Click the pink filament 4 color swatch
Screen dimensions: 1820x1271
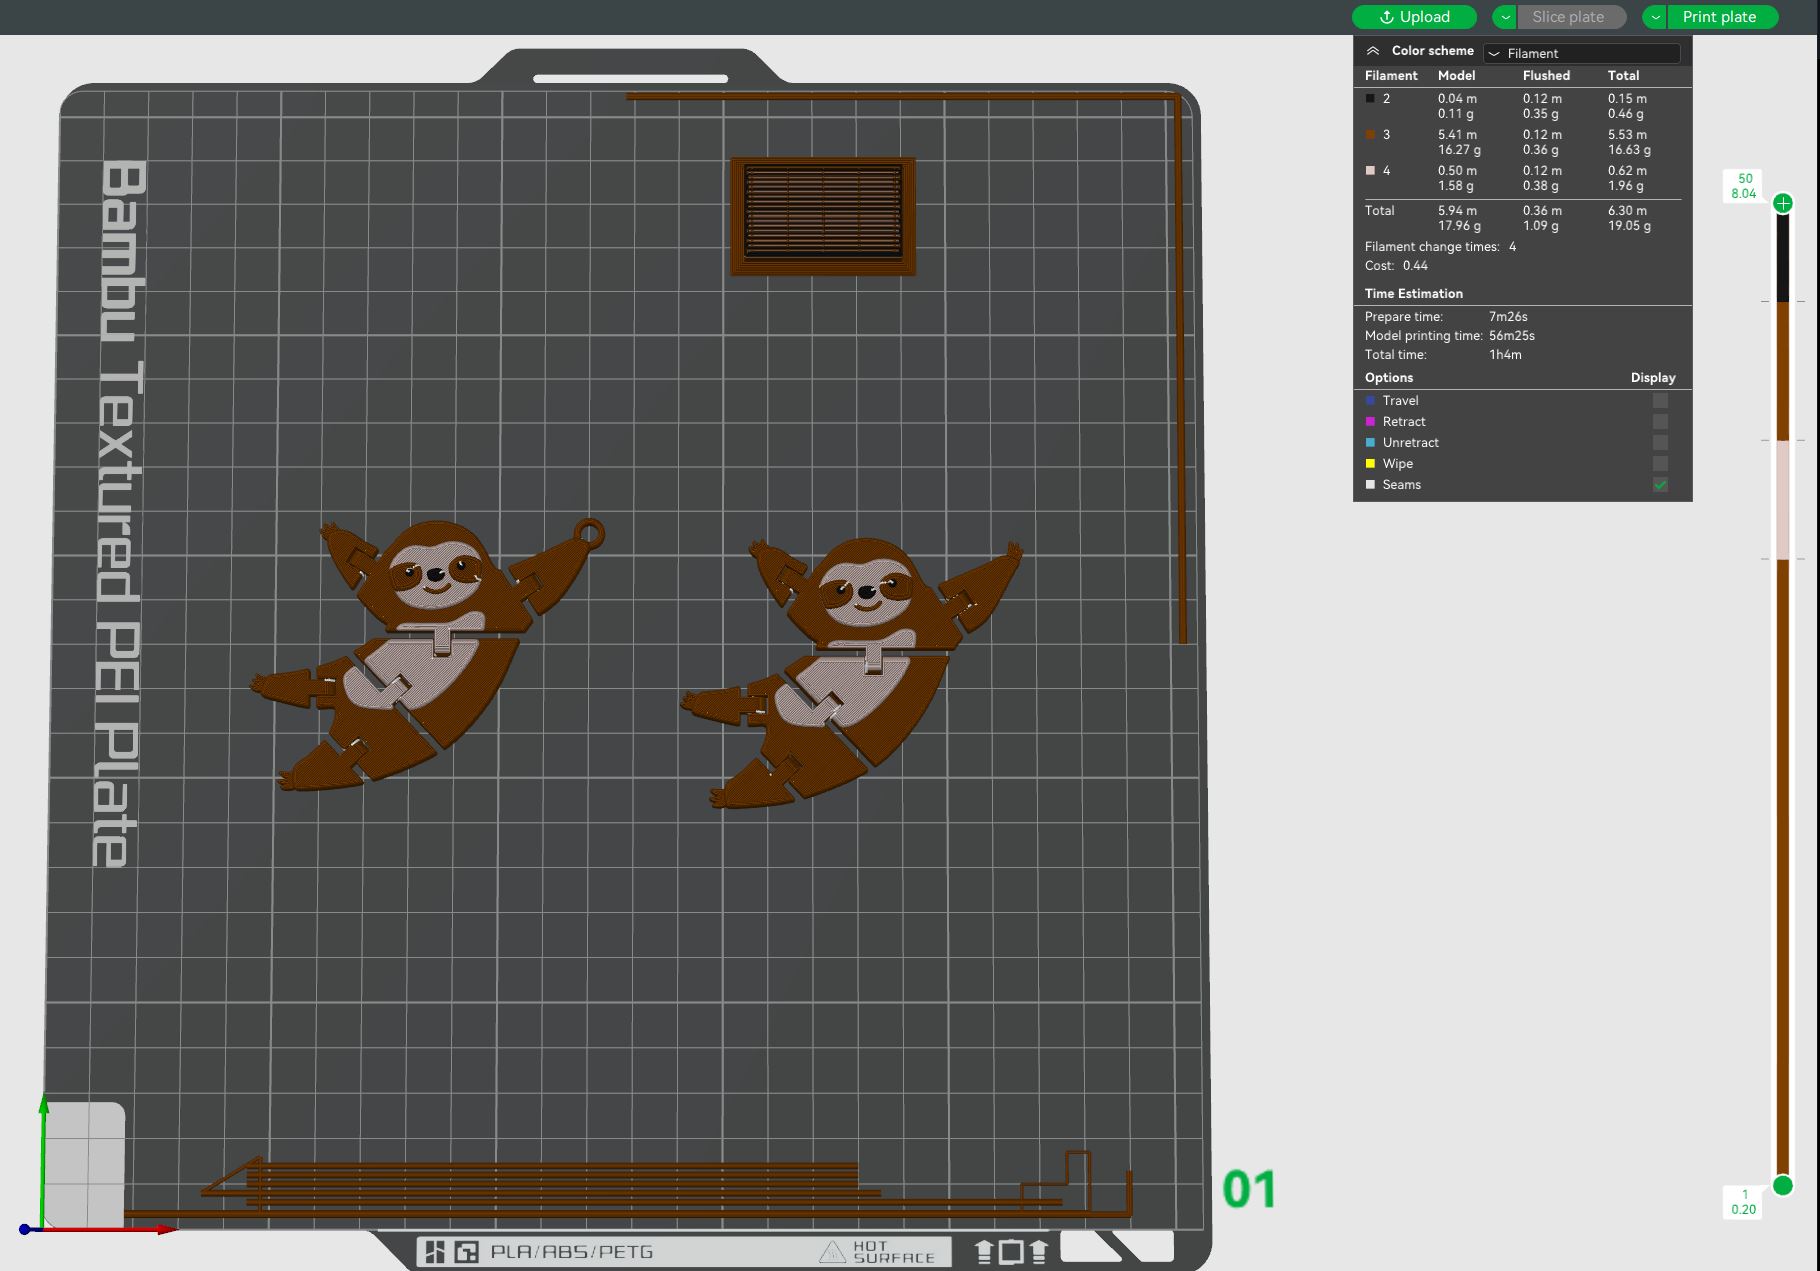click(x=1370, y=171)
